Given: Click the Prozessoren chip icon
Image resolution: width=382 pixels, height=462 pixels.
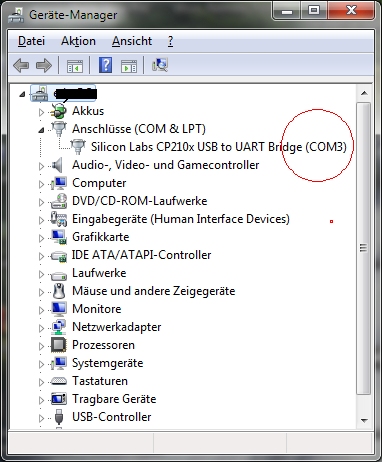Looking at the screenshot, I should [x=59, y=345].
